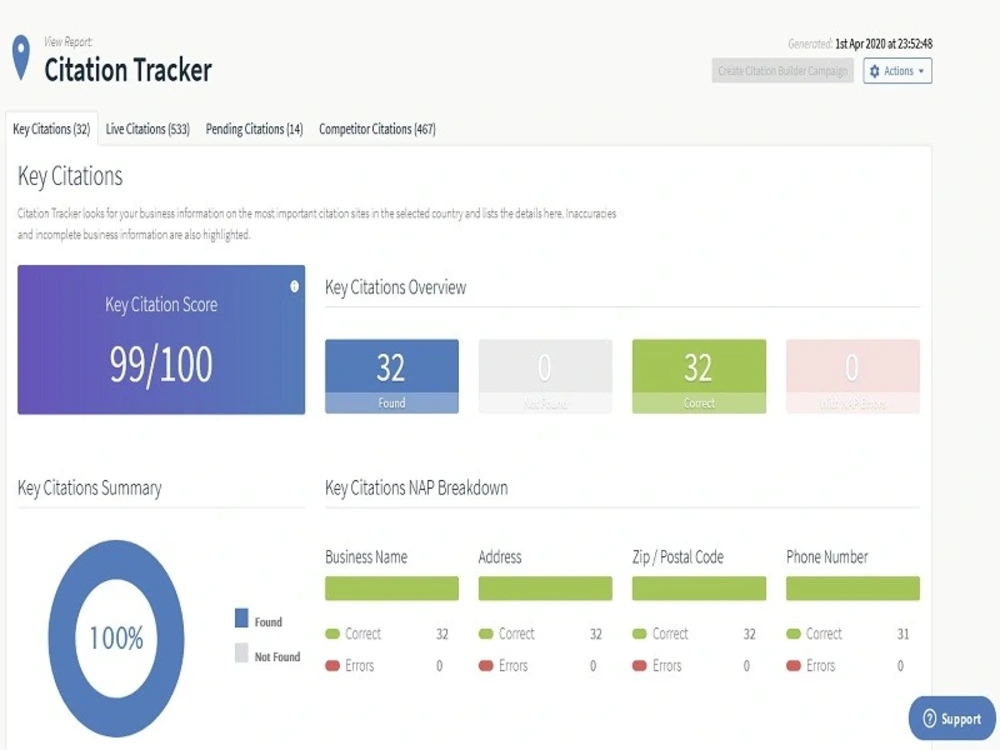1000x750 pixels.
Task: Click the Key Citations NAP Breakdown heading
Action: [x=416, y=488]
